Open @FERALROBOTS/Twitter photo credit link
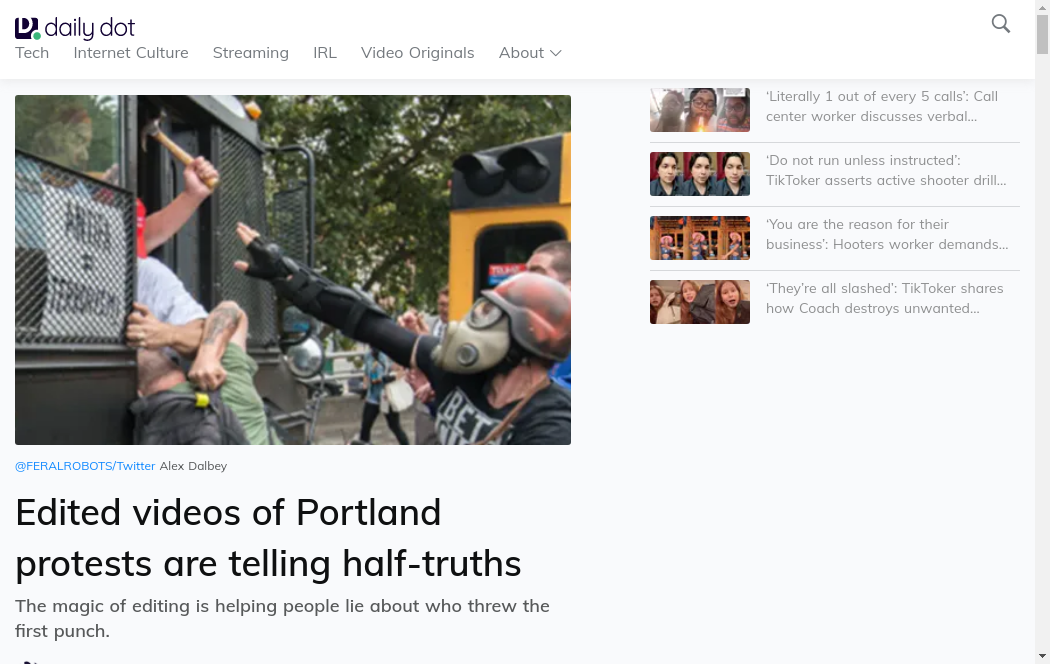The width and height of the screenshot is (1050, 664). pyautogui.click(x=85, y=466)
